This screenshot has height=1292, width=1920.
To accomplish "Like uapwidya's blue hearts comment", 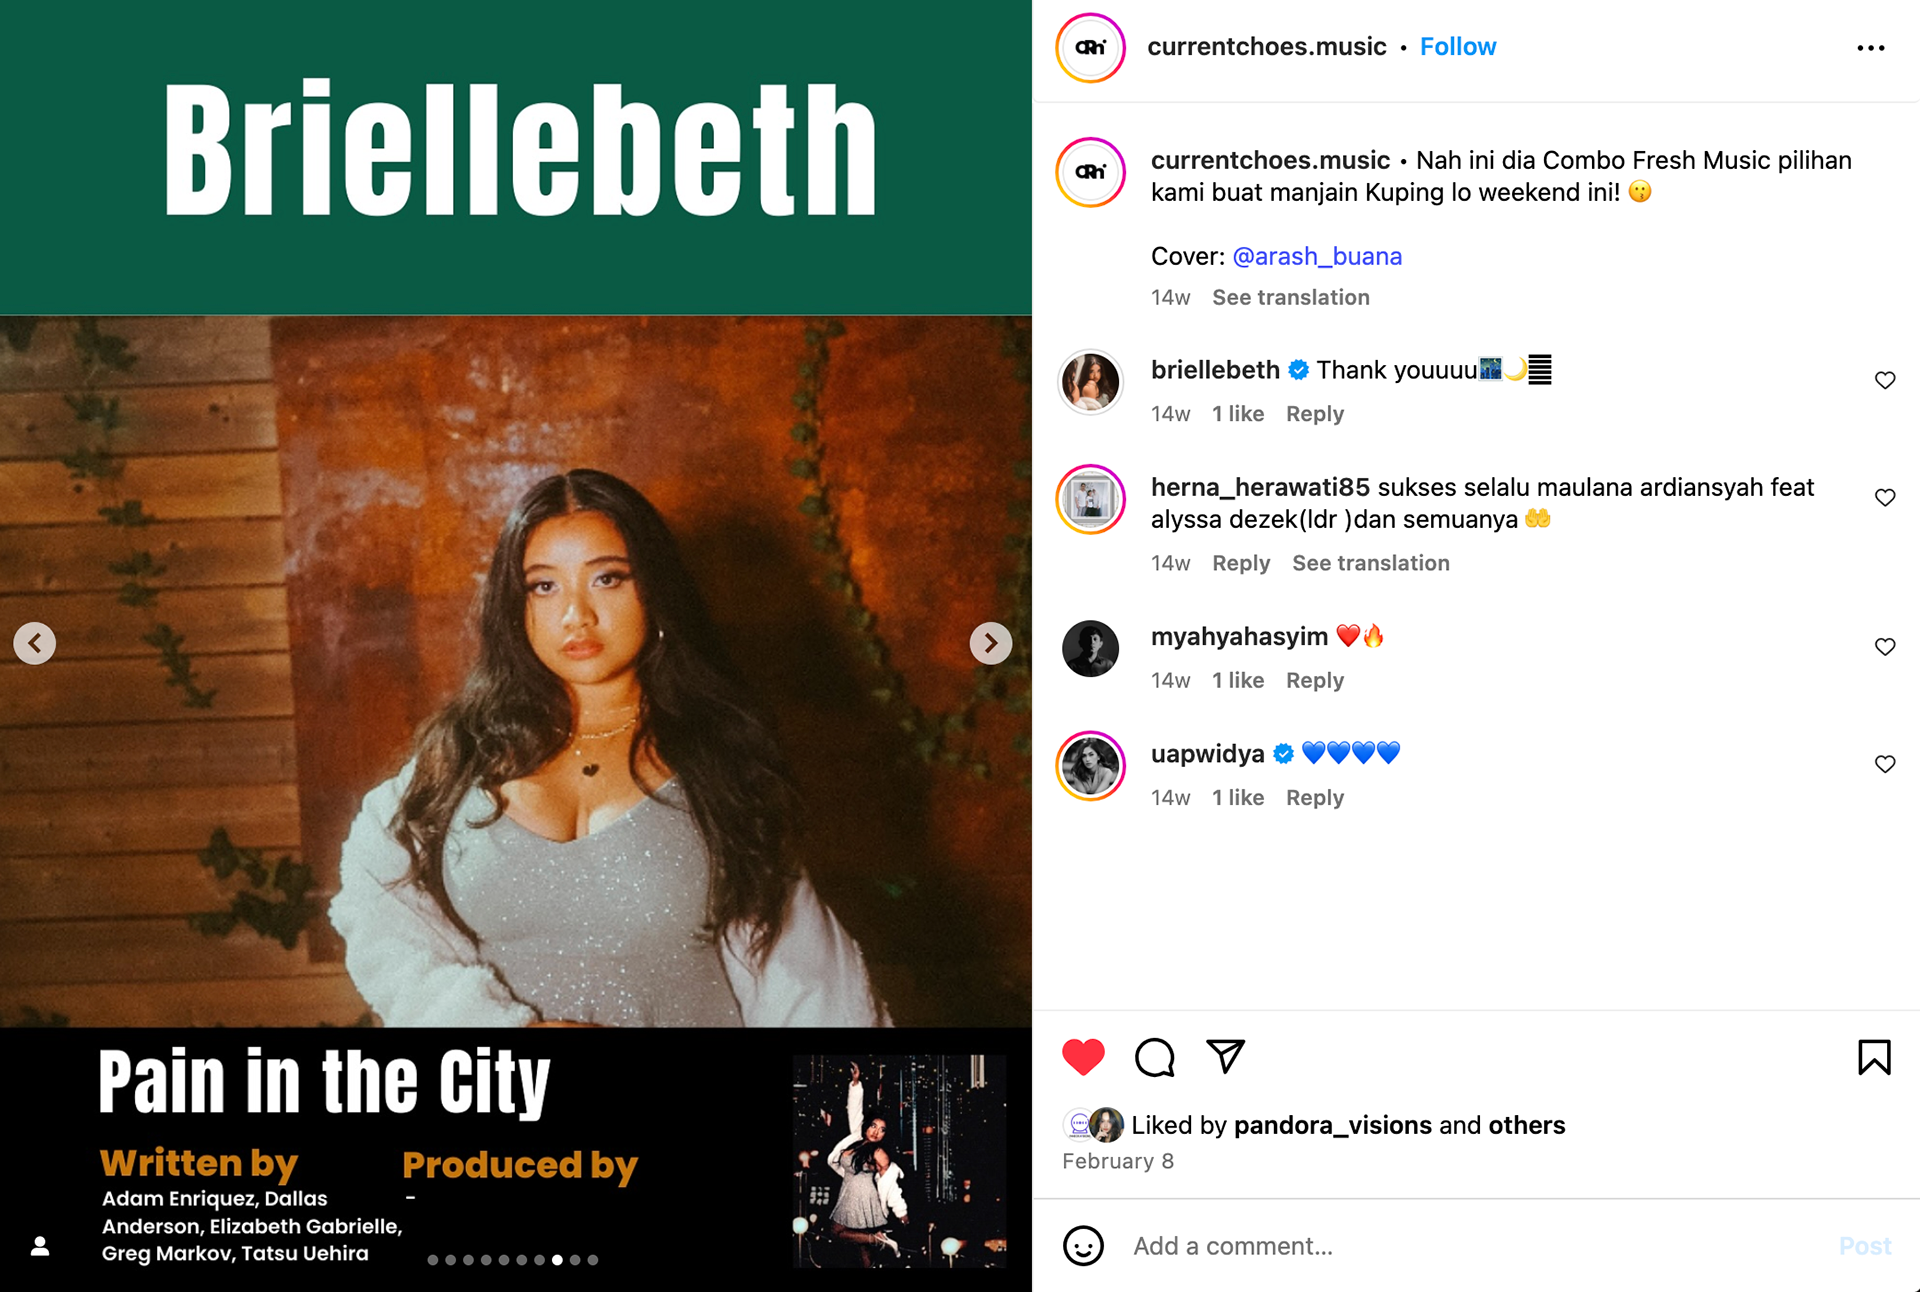I will point(1885,764).
